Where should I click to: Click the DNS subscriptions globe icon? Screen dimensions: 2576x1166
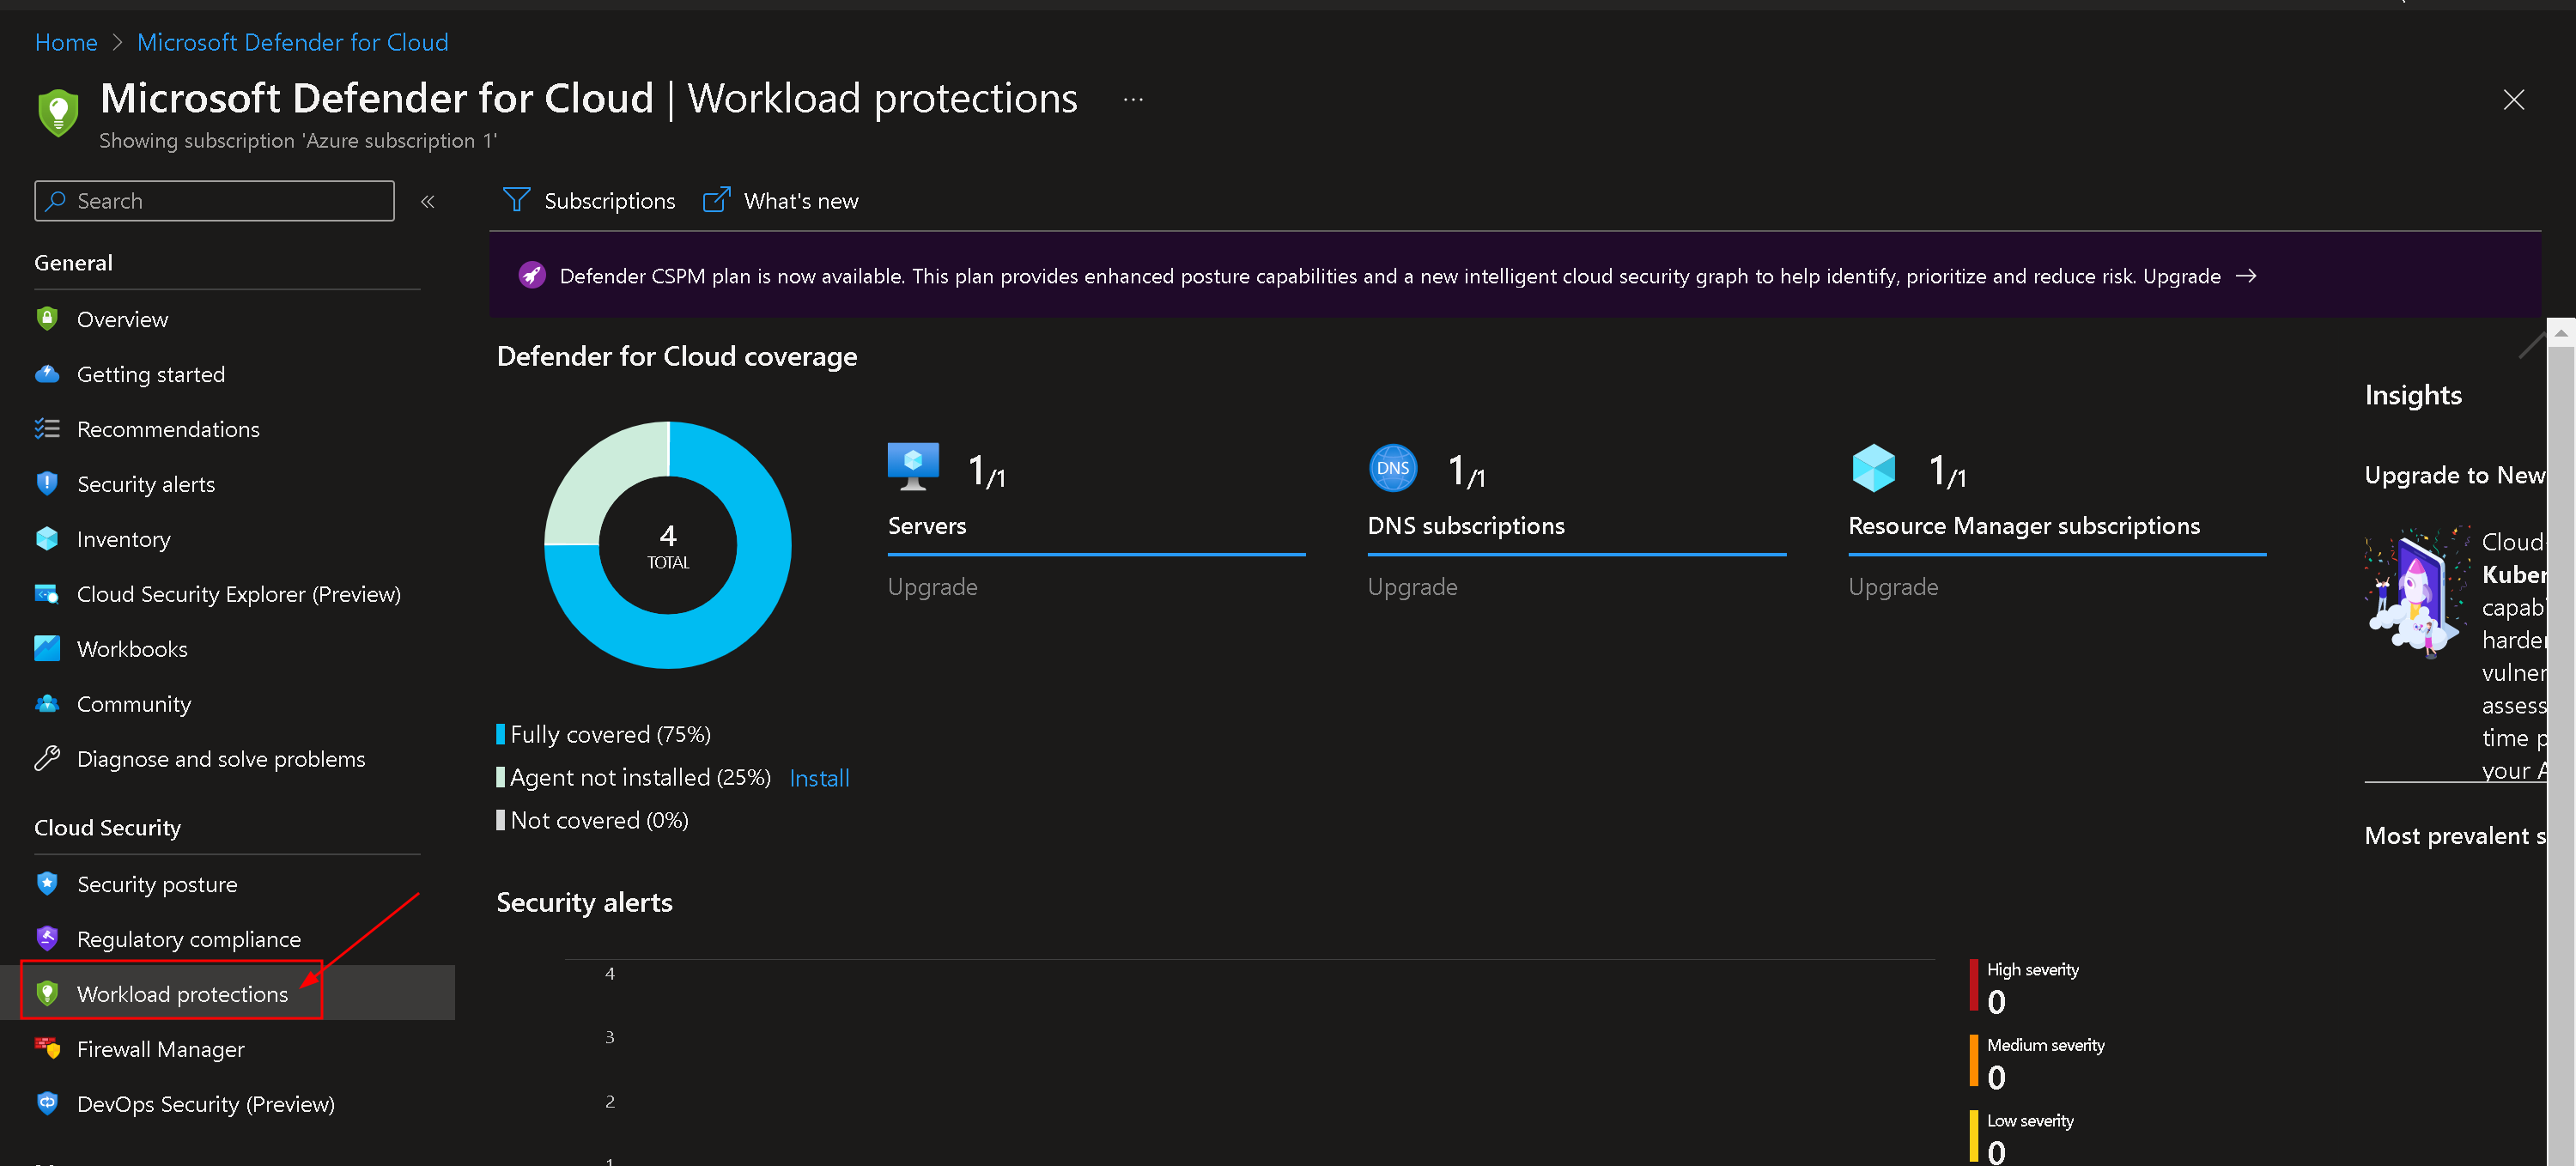pyautogui.click(x=1392, y=468)
